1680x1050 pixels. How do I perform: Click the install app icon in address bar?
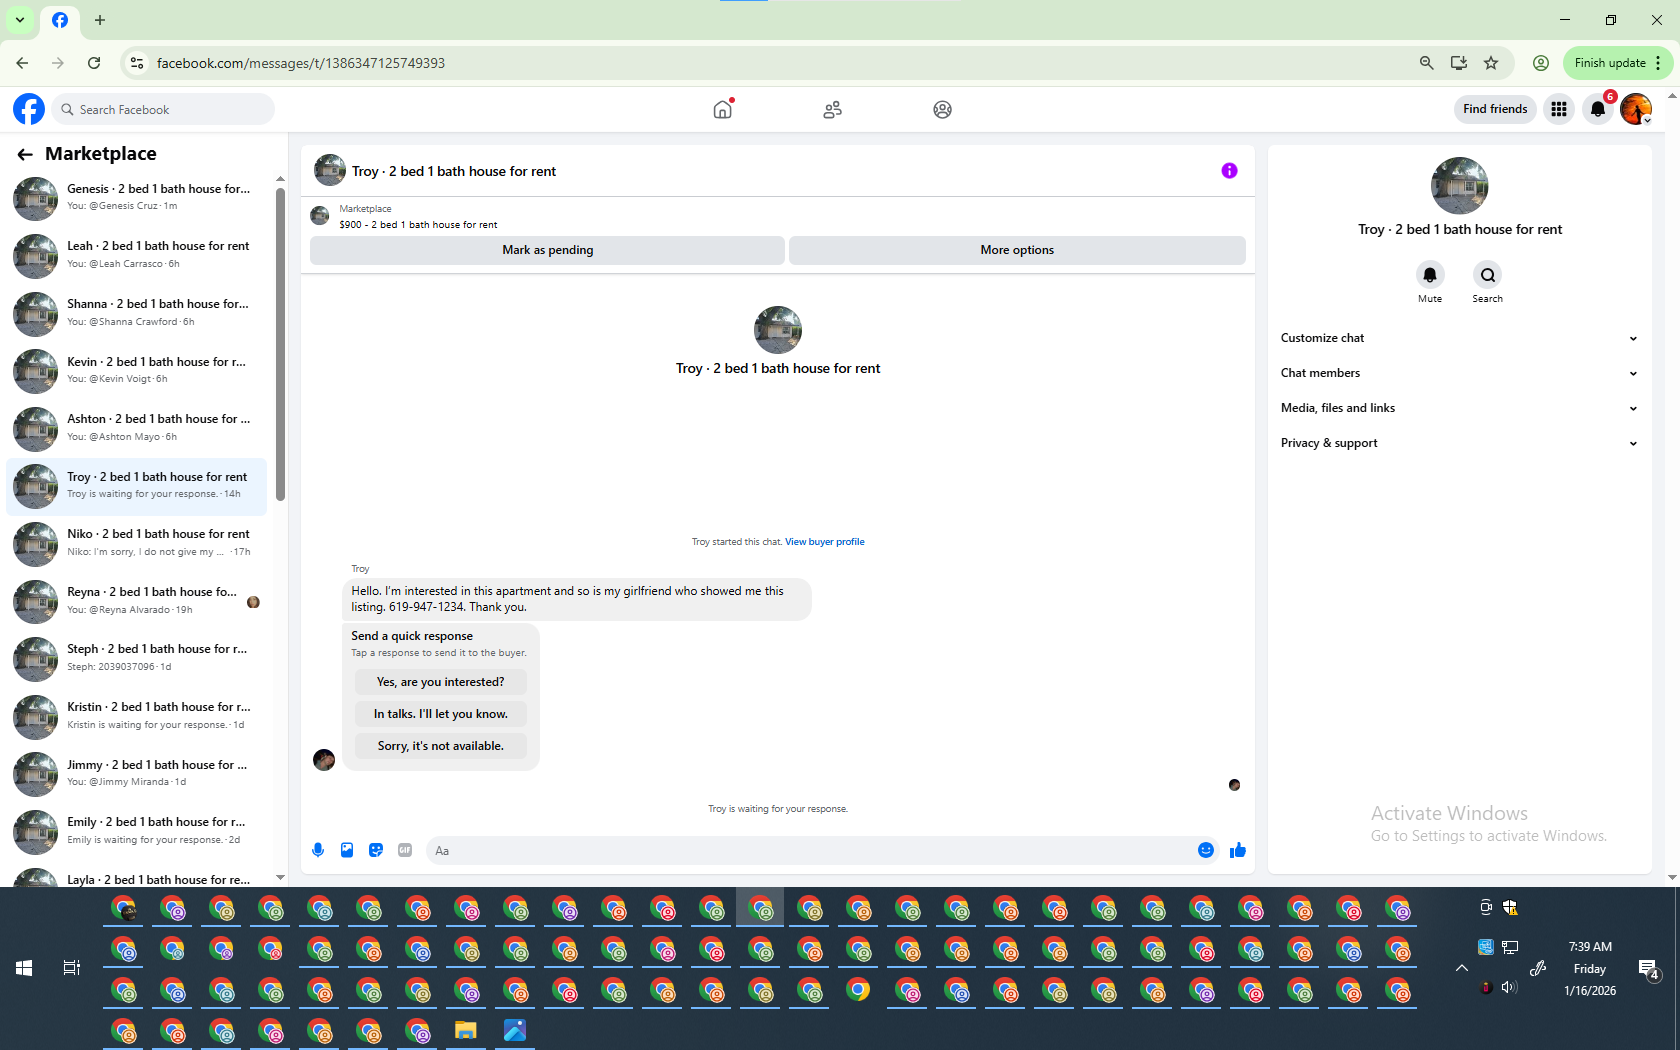coord(1459,63)
